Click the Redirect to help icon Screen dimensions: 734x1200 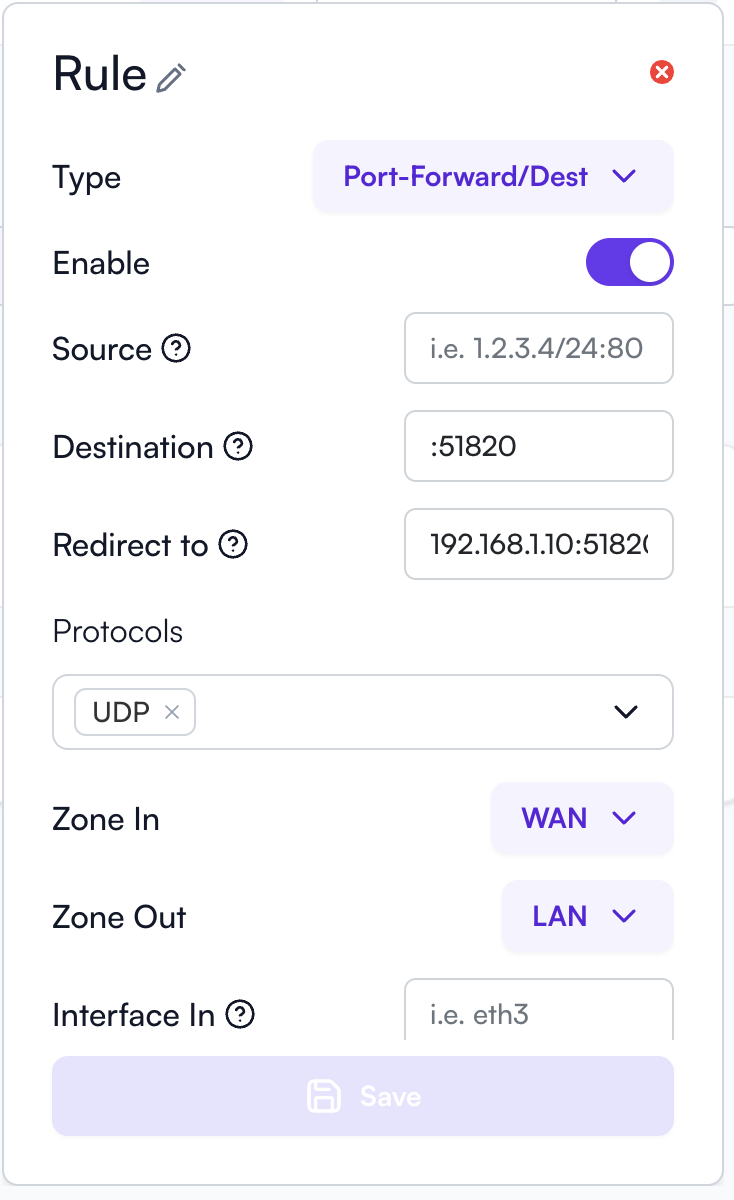[233, 544]
